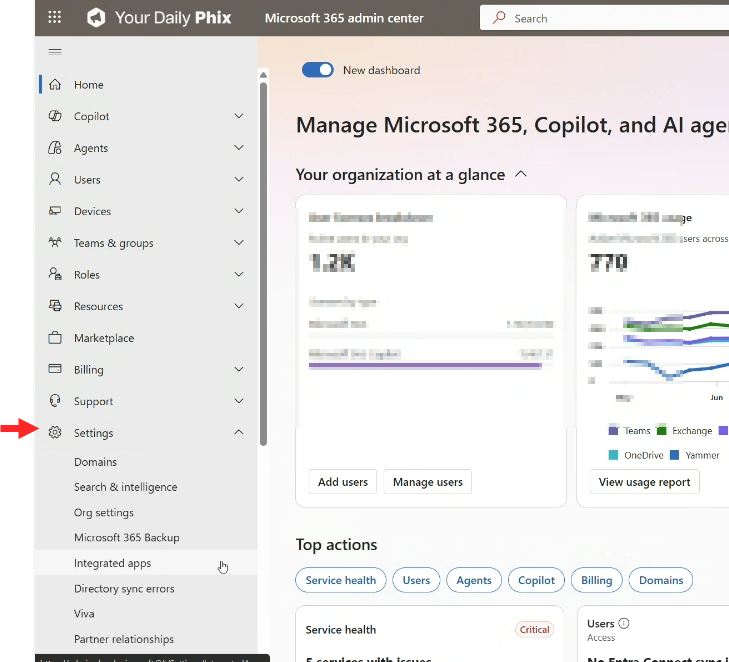729x662 pixels.
Task: Open Domains under Settings
Action: [95, 462]
